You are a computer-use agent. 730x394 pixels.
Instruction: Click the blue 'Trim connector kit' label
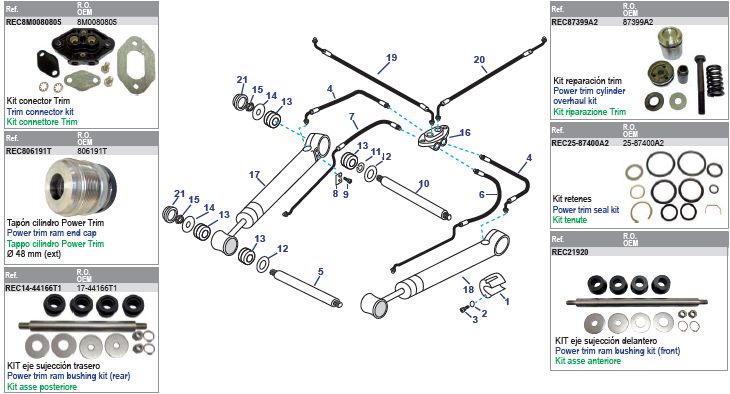pyautogui.click(x=40, y=112)
